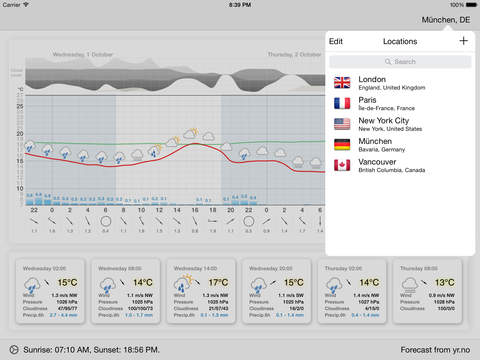Screen dimensions: 480x360
Task: Open the 17°C Wednesday 14:00 forecast card
Action: pos(201,292)
